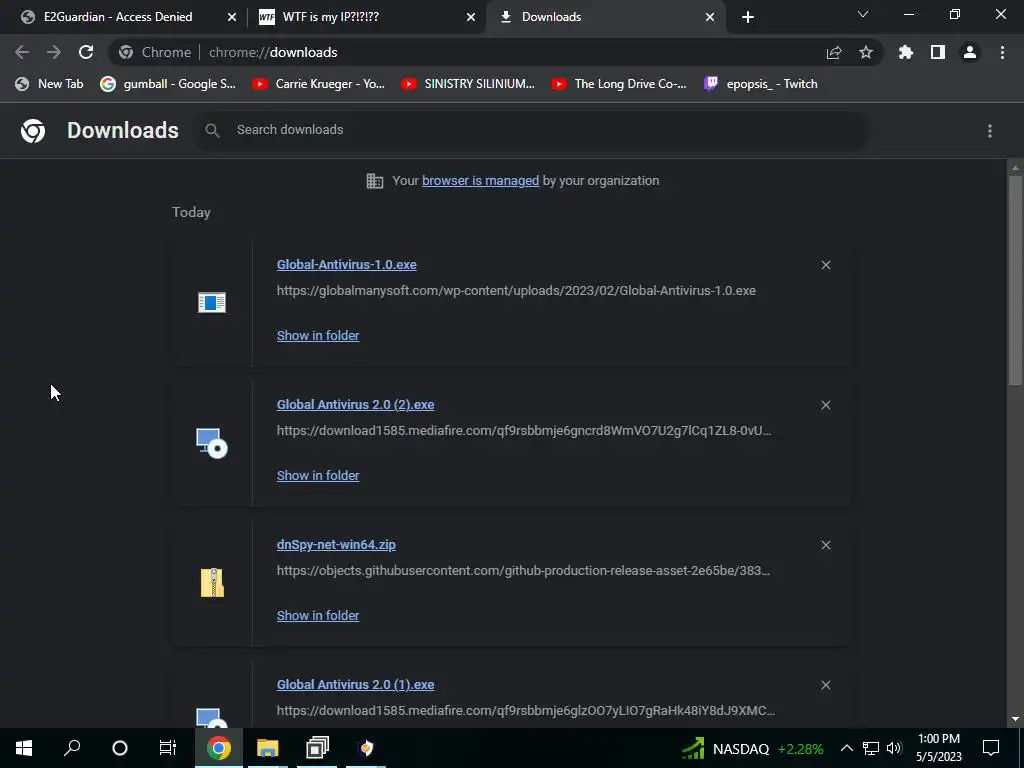This screenshot has width=1024, height=768.
Task: Open Task View on the taskbar
Action: 167,748
